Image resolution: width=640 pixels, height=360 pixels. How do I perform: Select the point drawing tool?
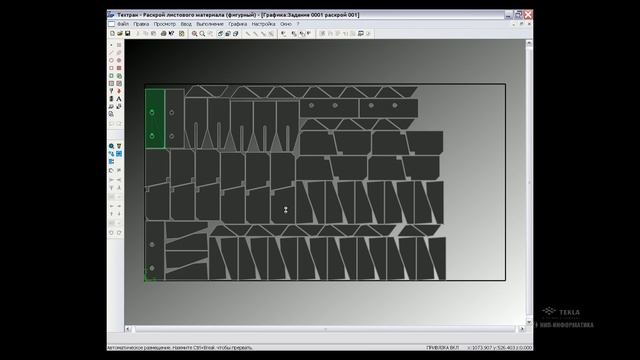(x=111, y=45)
